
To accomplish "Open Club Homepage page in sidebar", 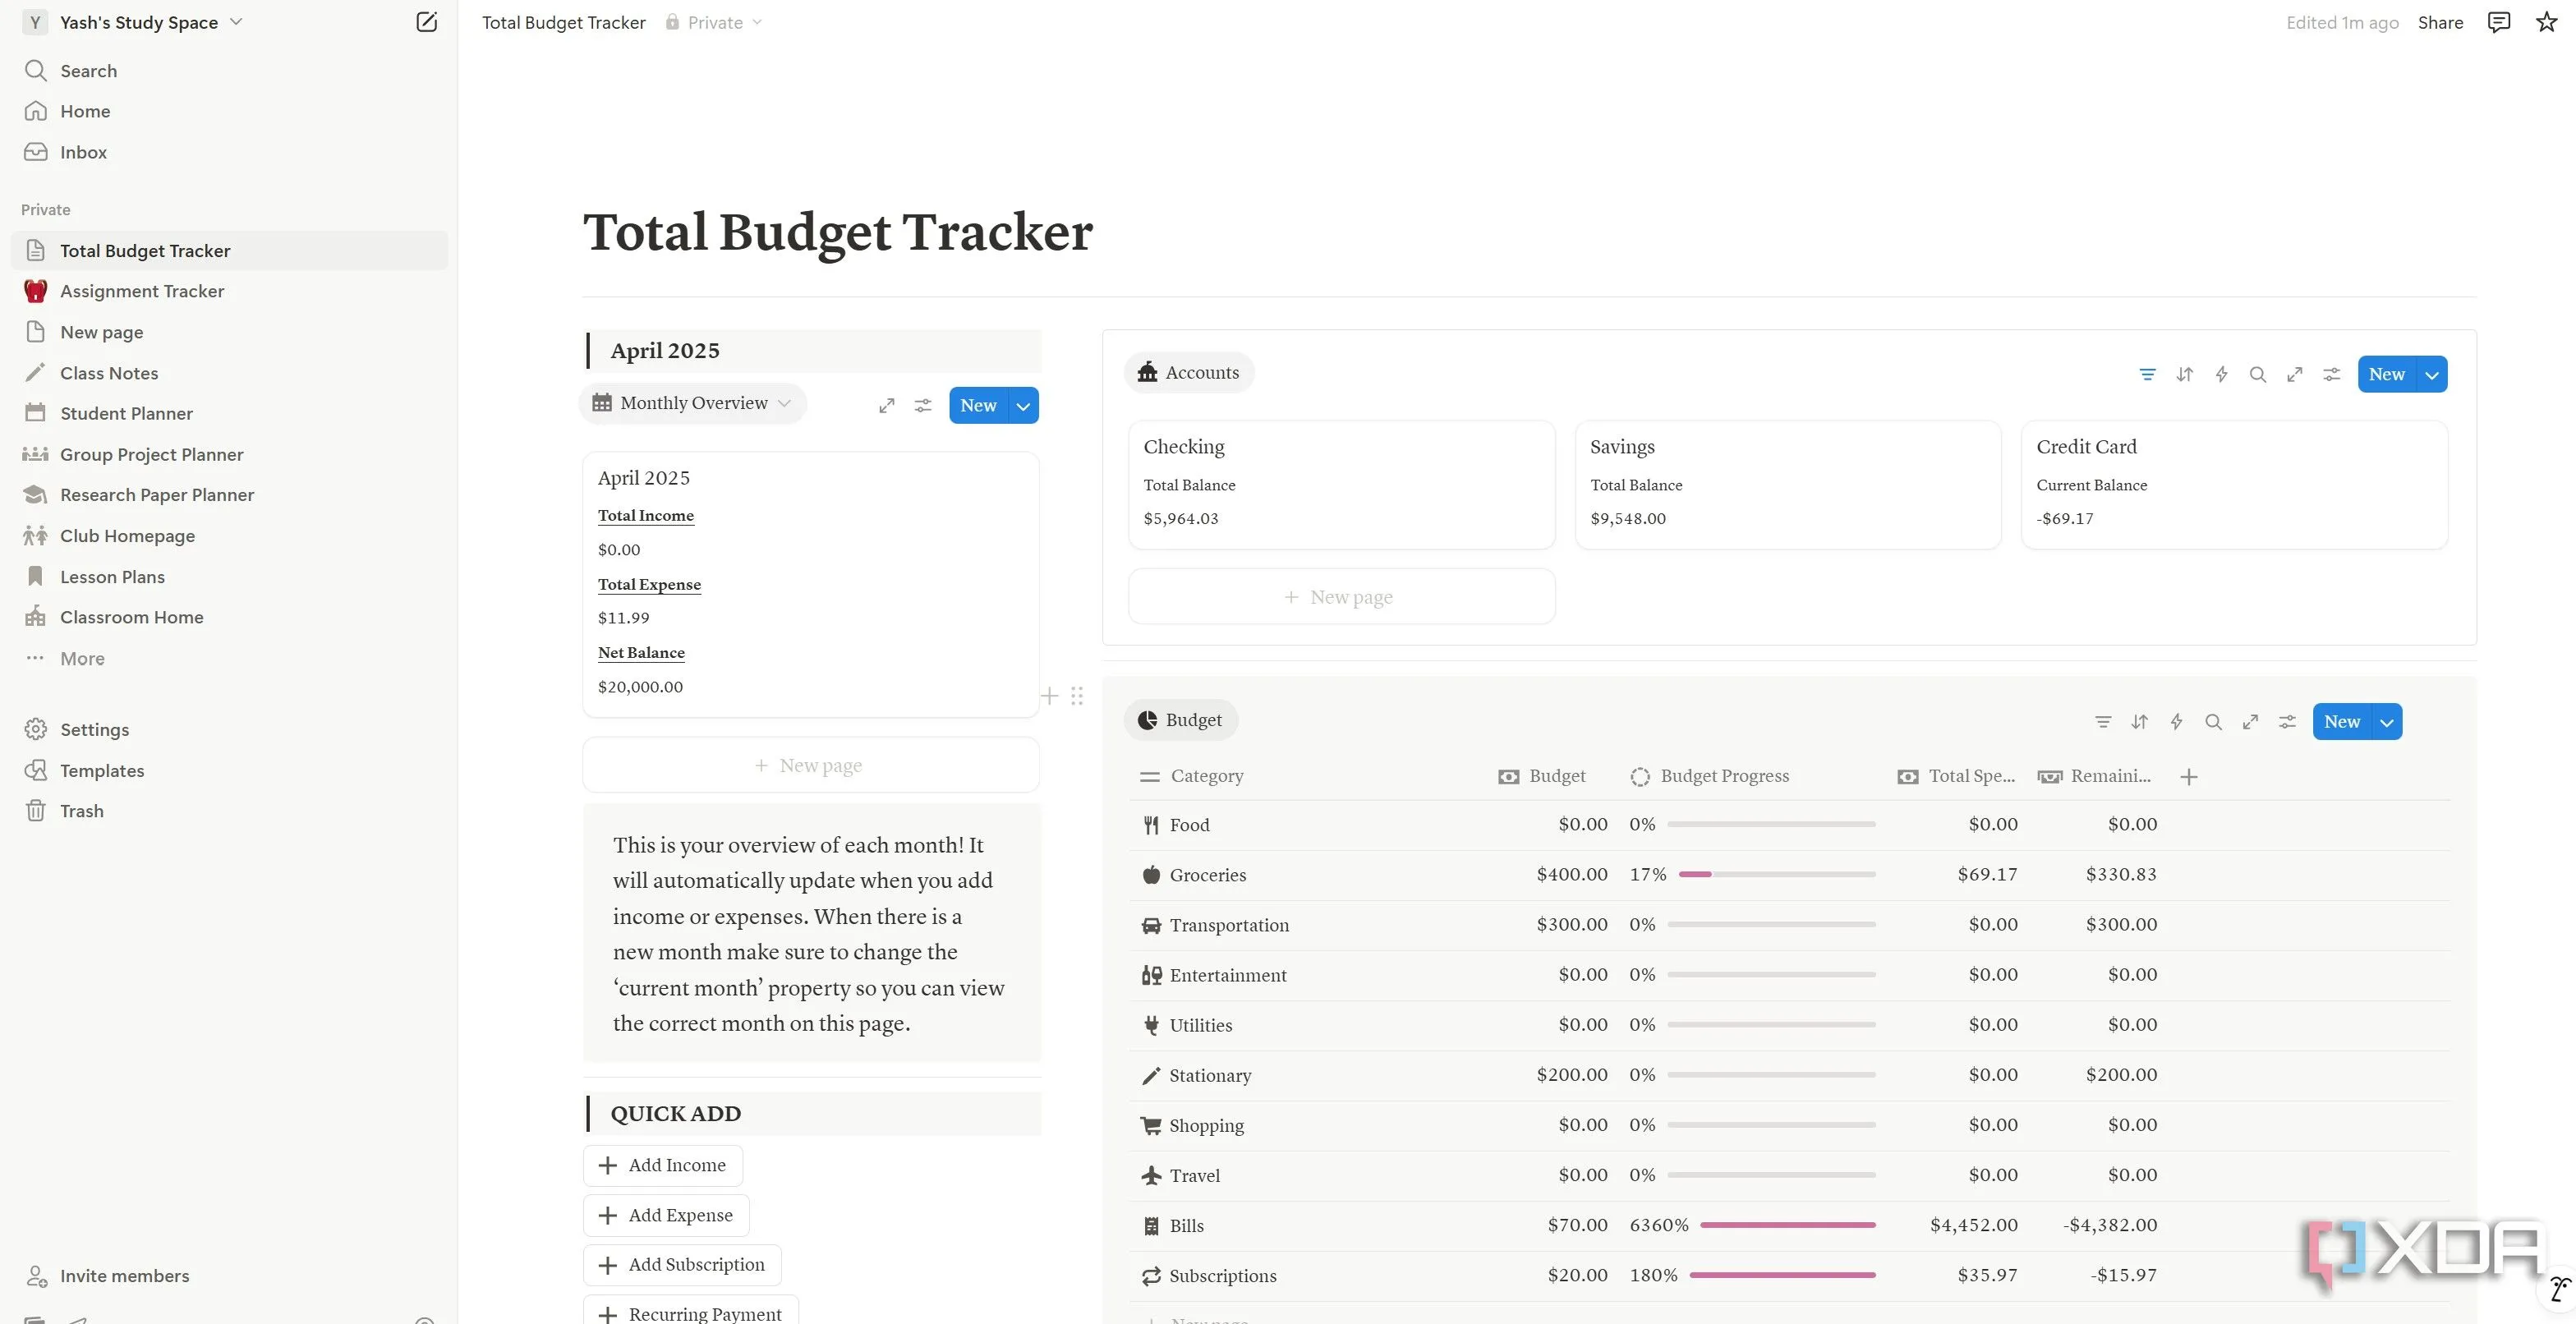I will click(230, 536).
